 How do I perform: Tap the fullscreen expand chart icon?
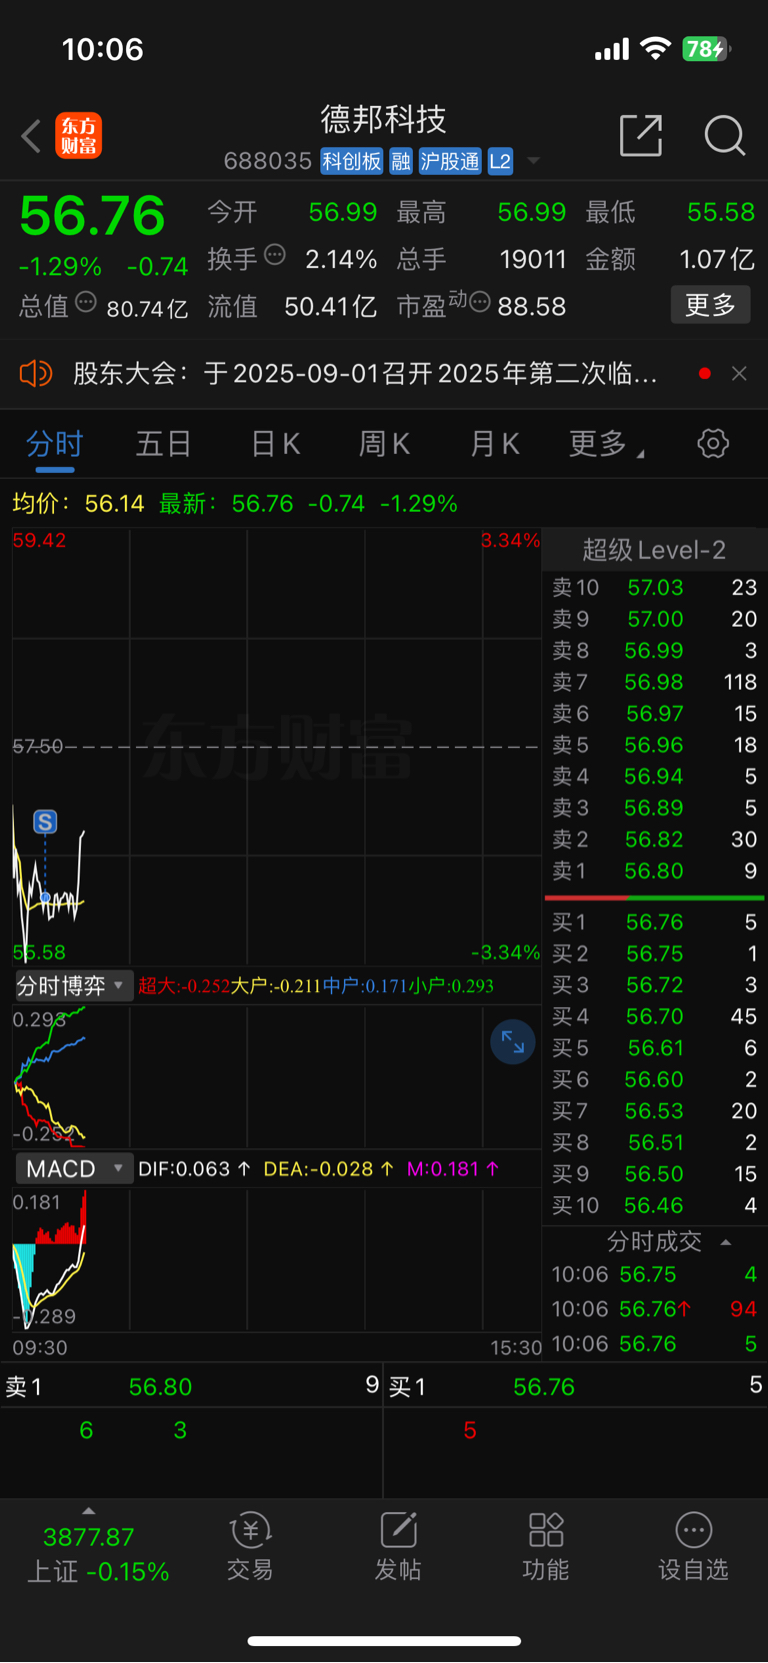pyautogui.click(x=513, y=1042)
